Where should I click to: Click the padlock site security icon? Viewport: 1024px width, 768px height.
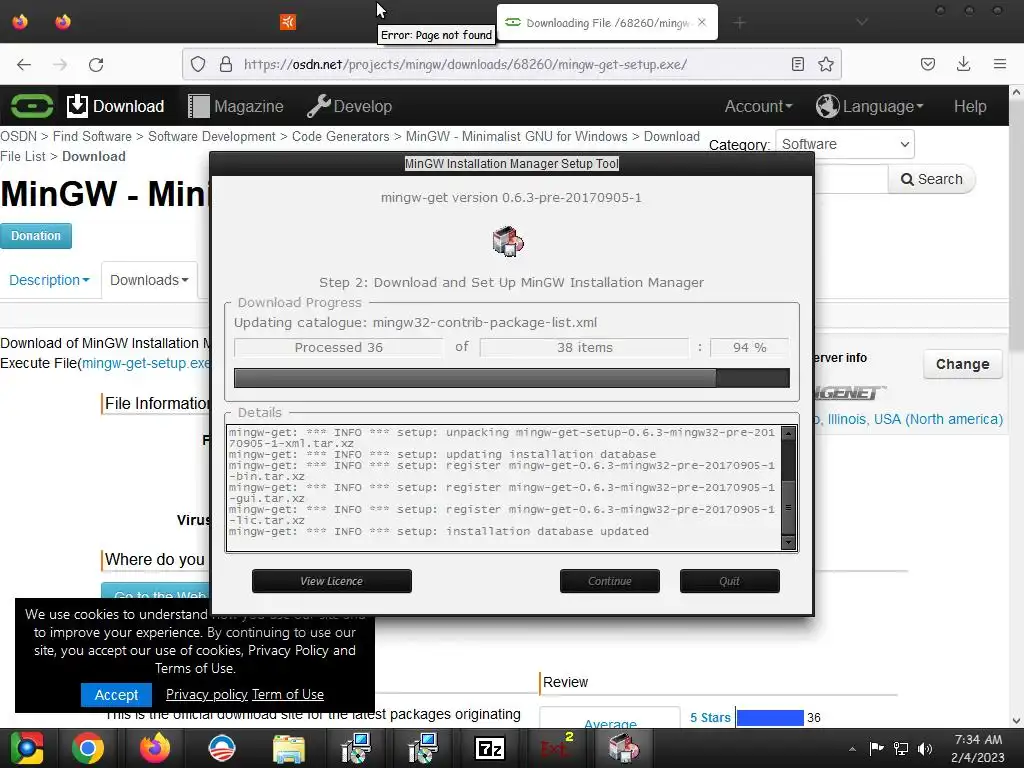pos(226,64)
